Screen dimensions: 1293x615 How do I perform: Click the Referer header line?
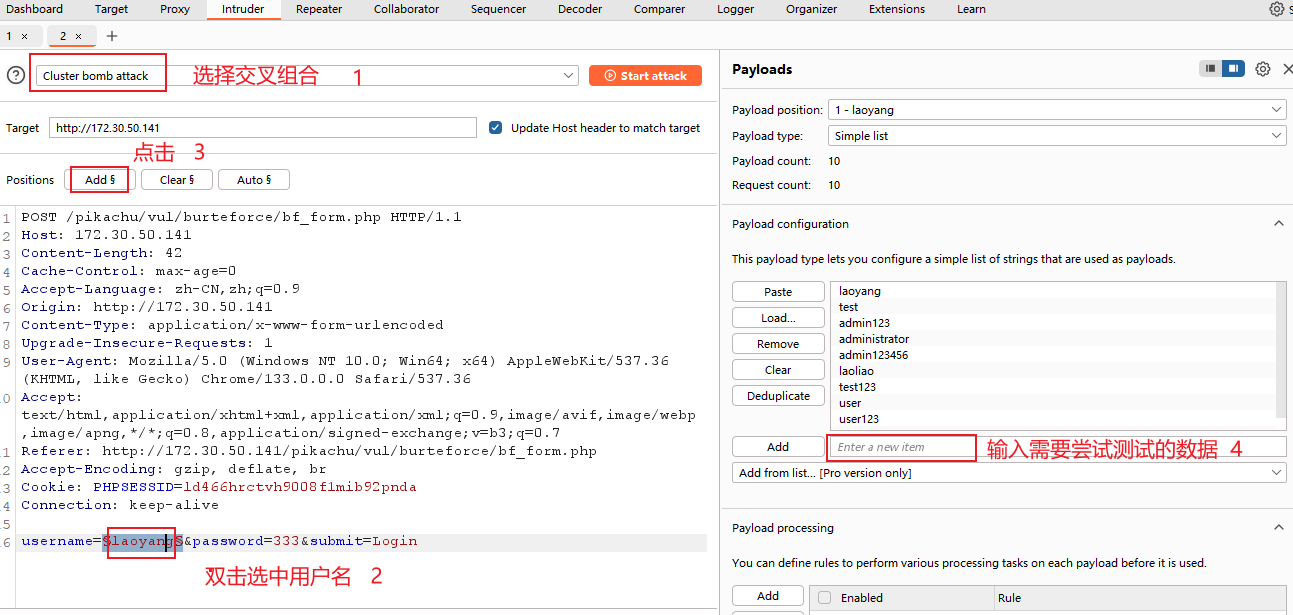coord(309,451)
